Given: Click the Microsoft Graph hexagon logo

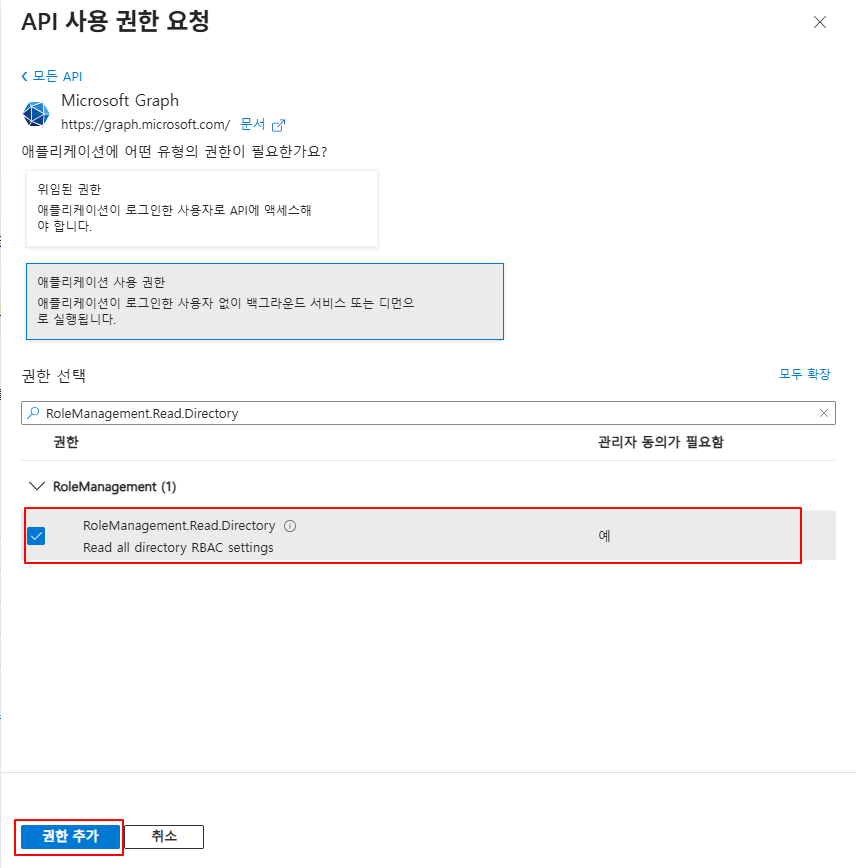Looking at the screenshot, I should 36,114.
